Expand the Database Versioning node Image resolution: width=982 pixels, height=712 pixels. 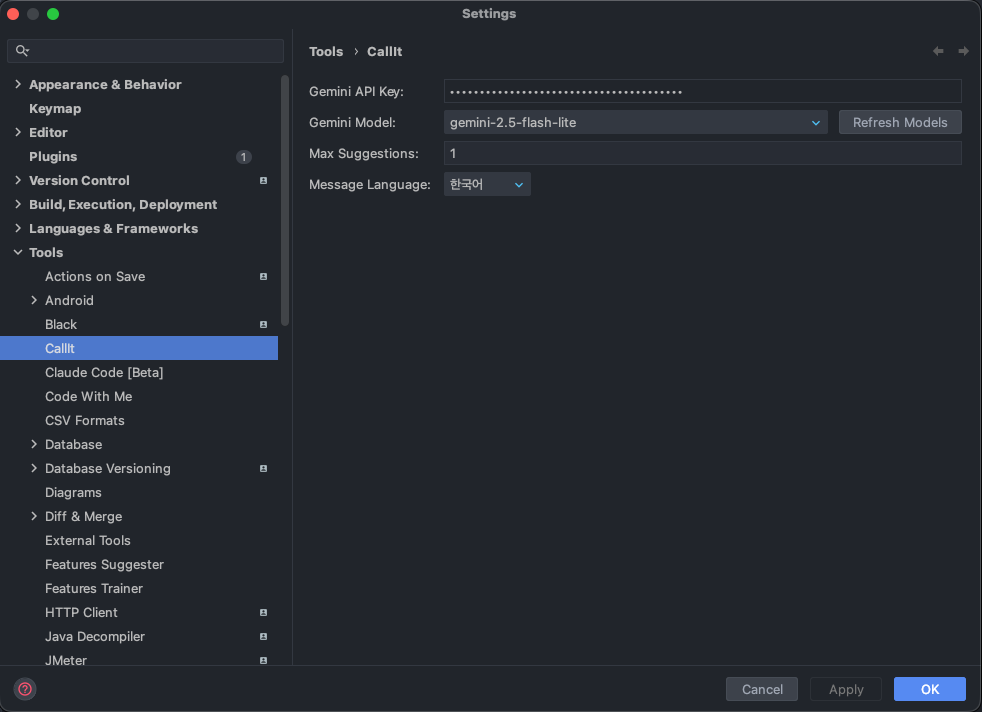pyautogui.click(x=34, y=469)
